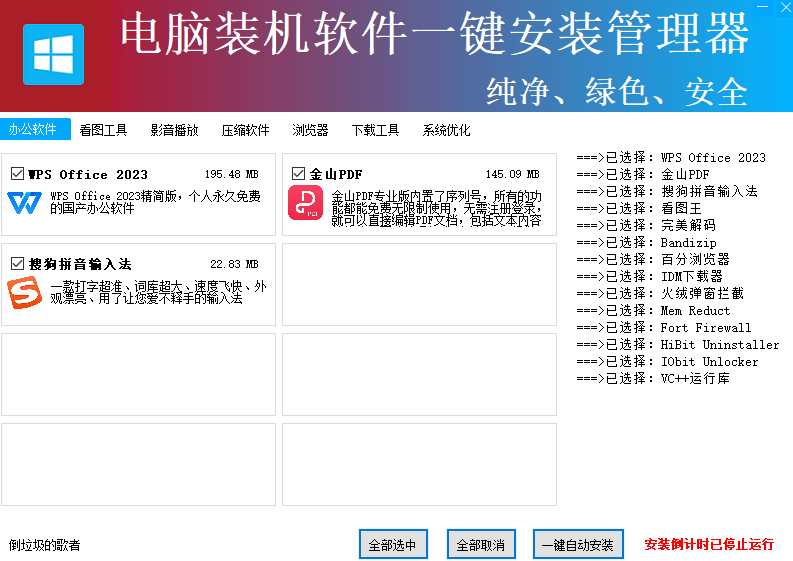Switch to the 影音播放 tab
Screen dimensions: 793x561
pyautogui.click(x=174, y=130)
